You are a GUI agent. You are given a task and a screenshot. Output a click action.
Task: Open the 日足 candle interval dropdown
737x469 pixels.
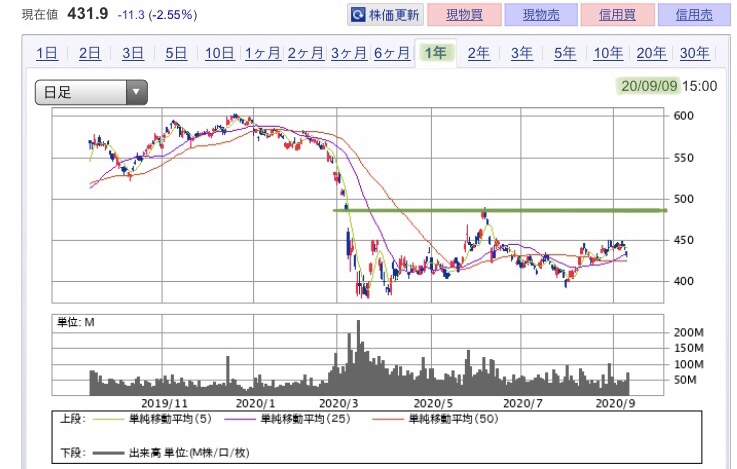[91, 92]
